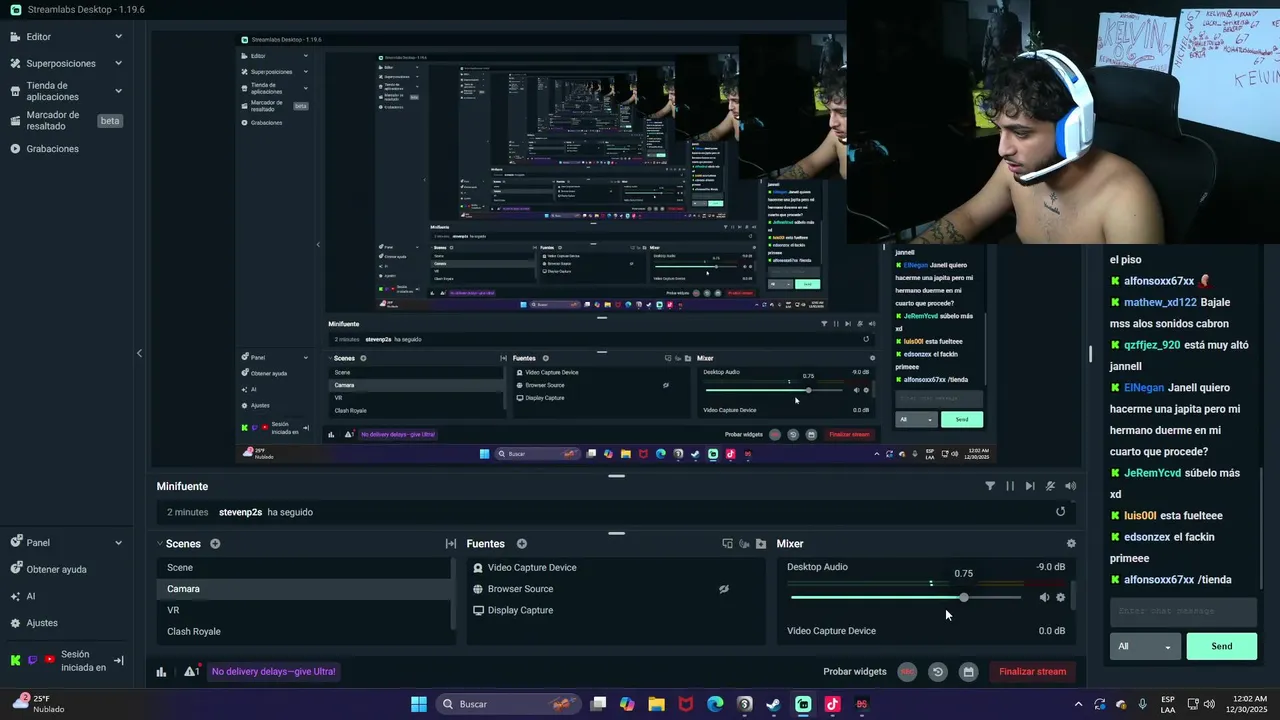Image resolution: width=1280 pixels, height=720 pixels.
Task: Start recording with the REC button
Action: click(907, 672)
